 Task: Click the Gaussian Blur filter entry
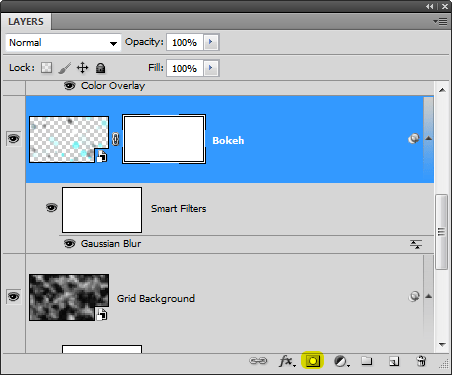(111, 244)
